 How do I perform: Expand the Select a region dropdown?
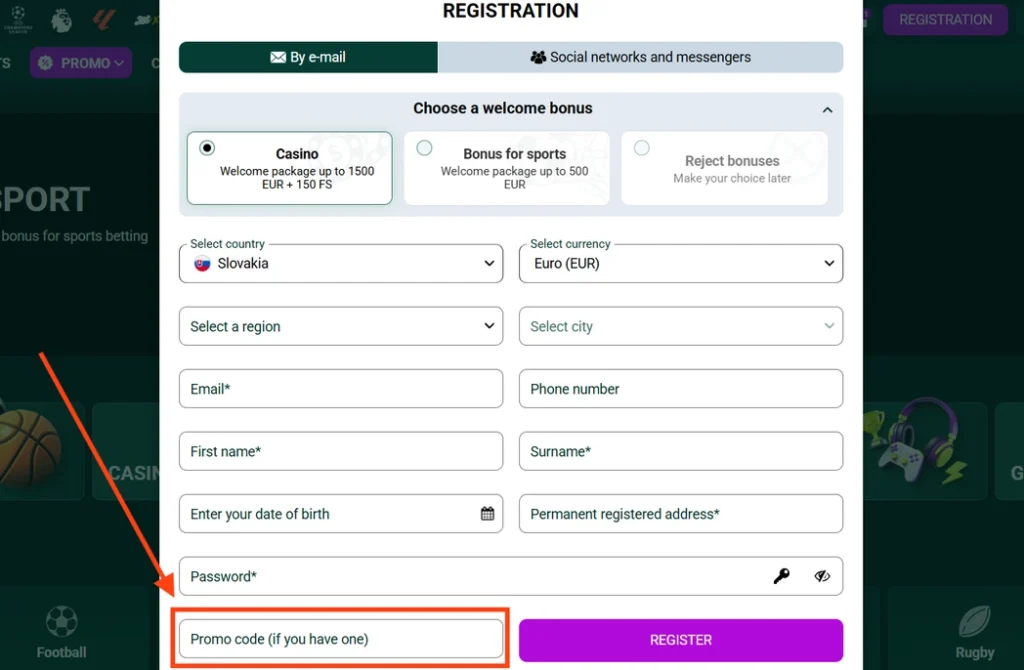pos(341,326)
